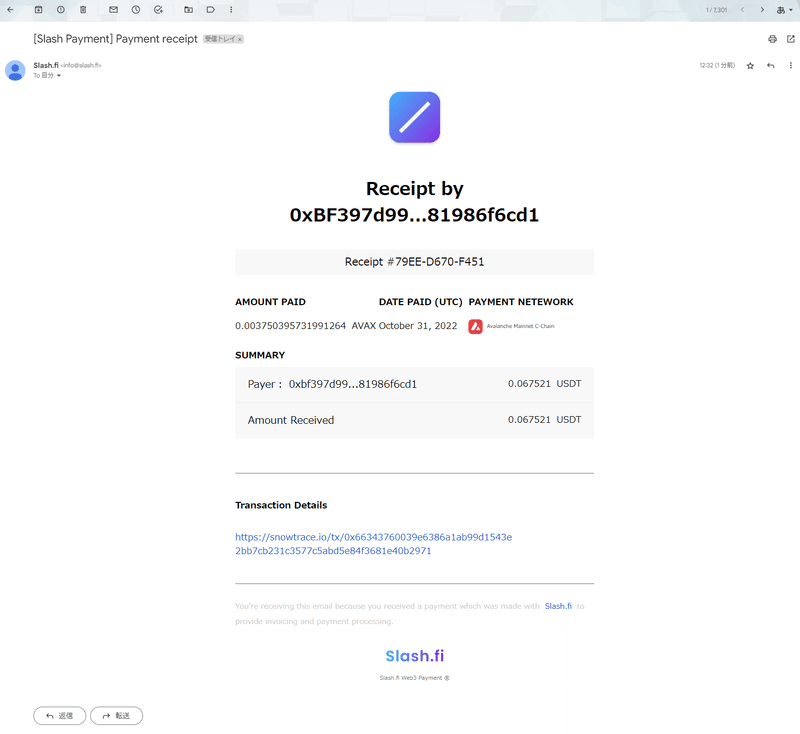Click the Slash logo image
This screenshot has width=800, height=734.
click(x=414, y=117)
